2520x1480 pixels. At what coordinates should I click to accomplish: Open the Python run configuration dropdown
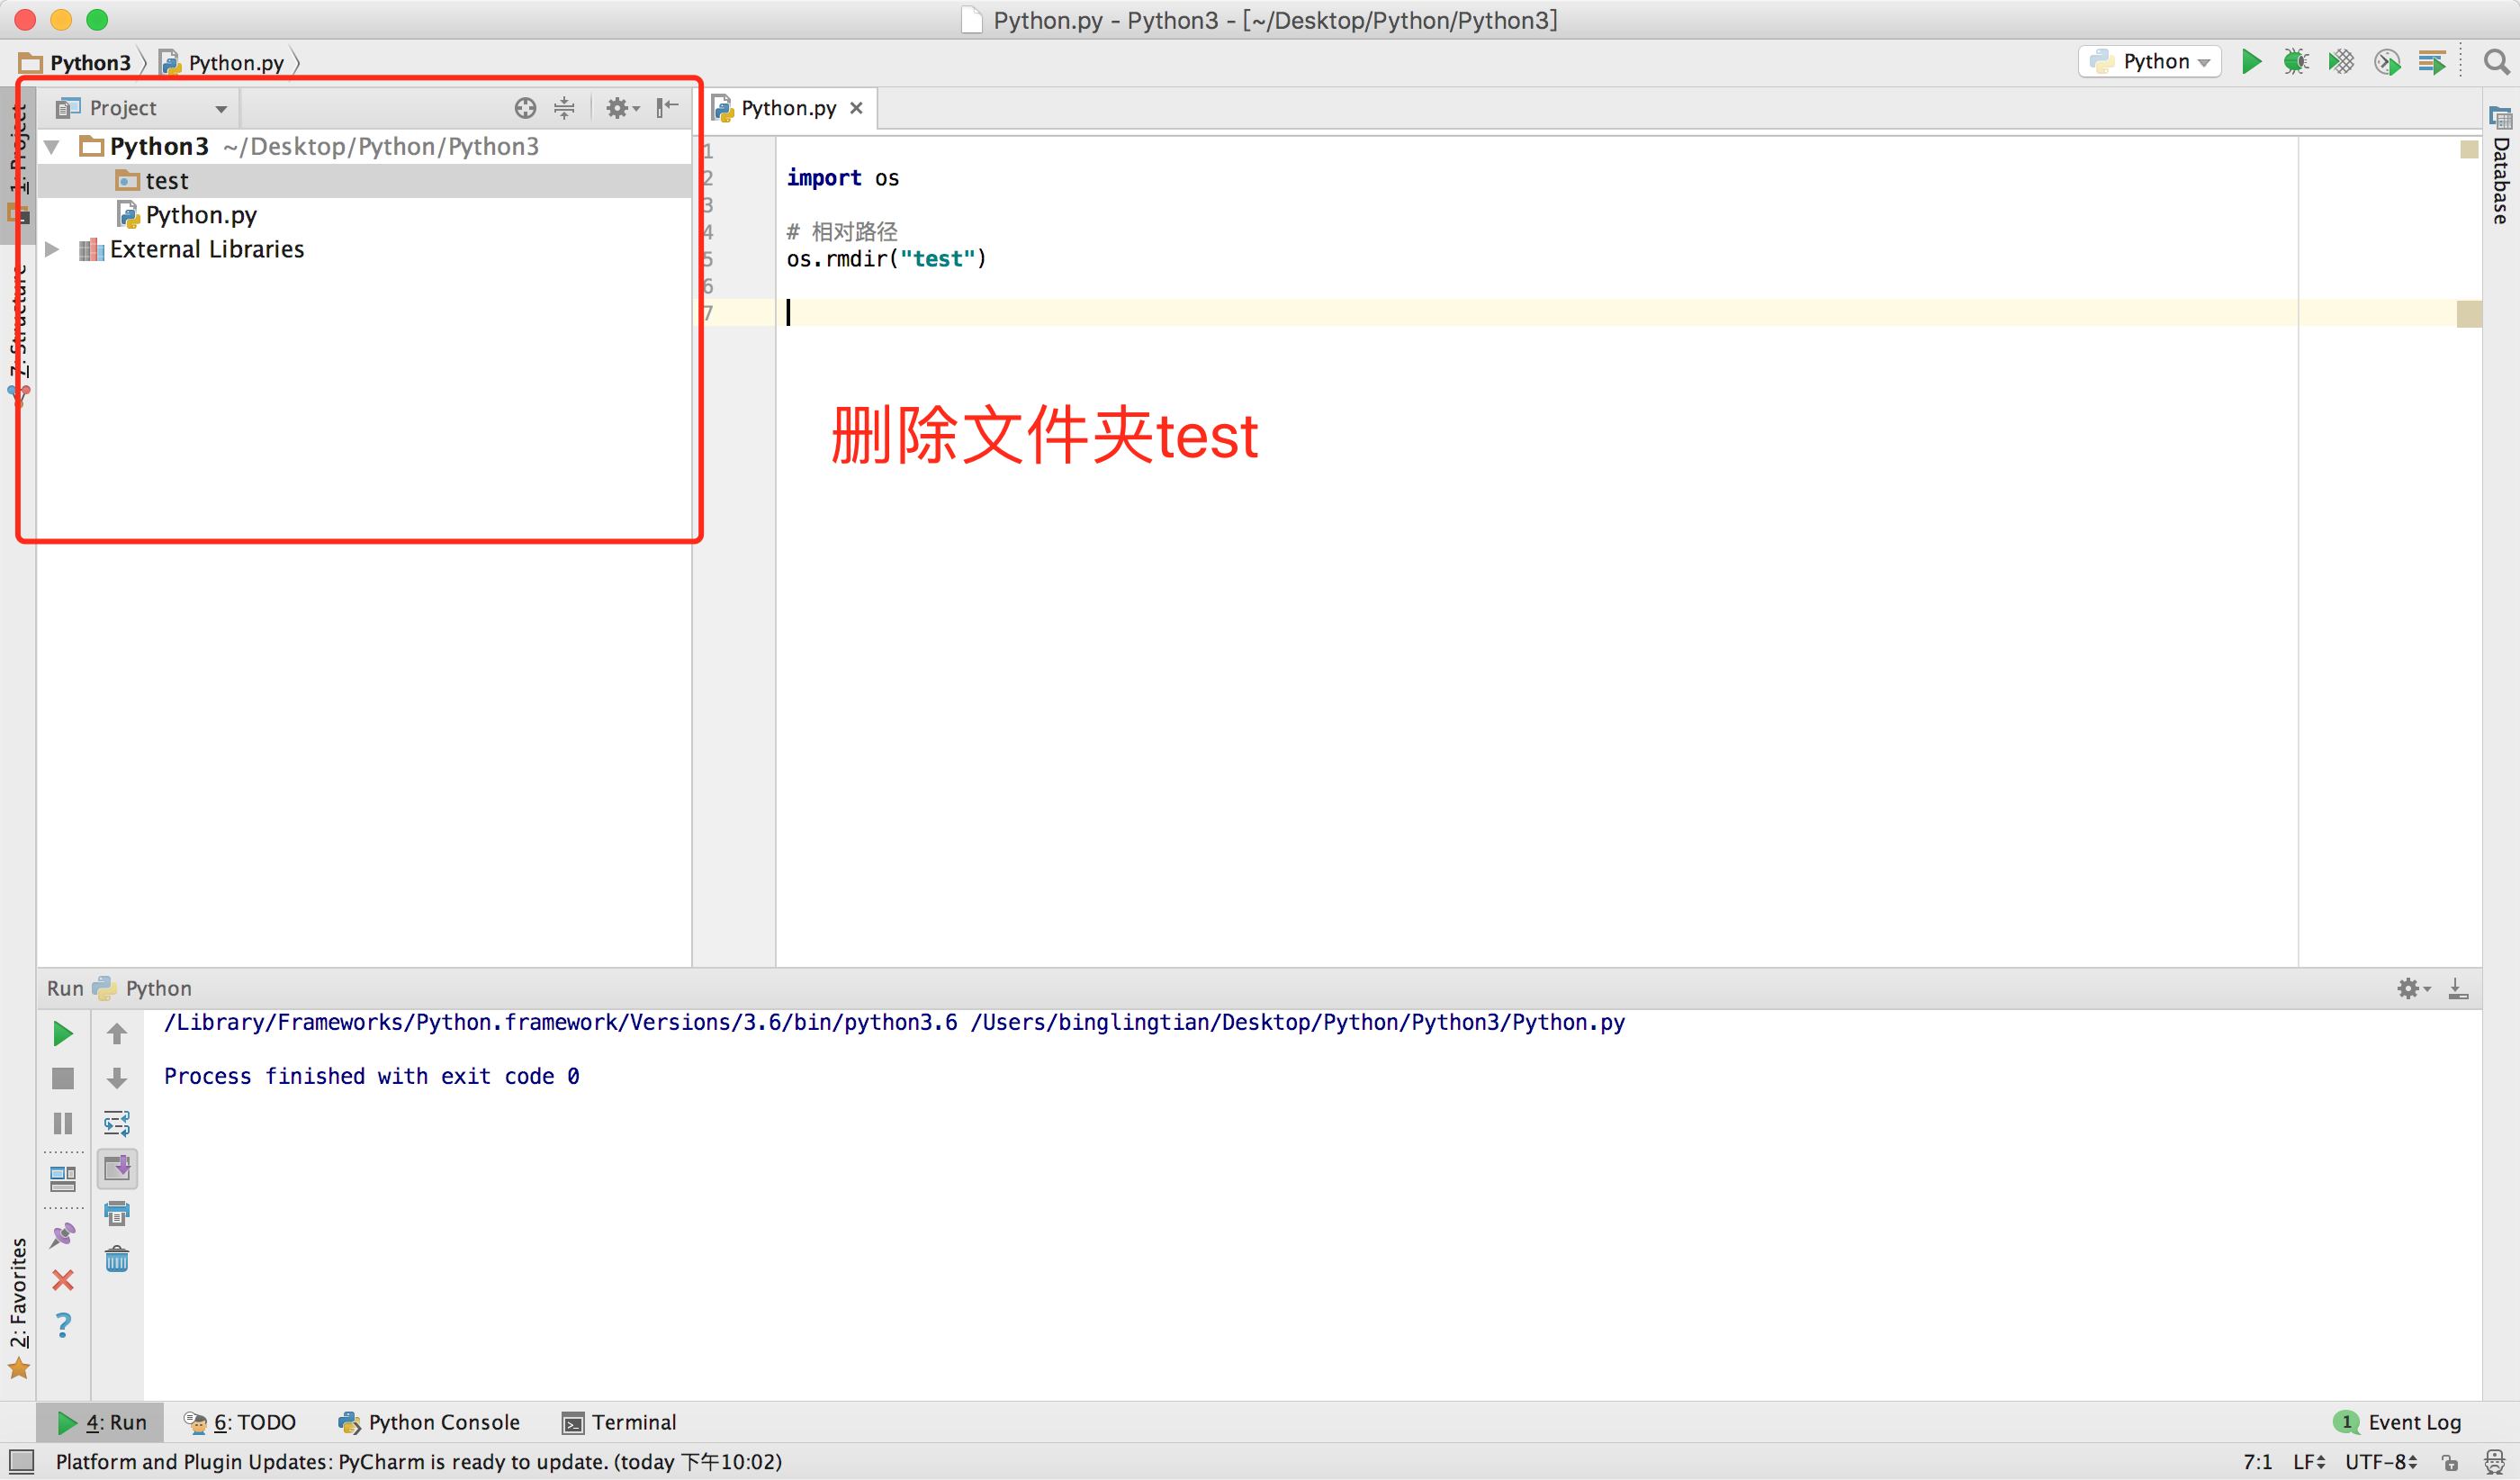(x=2150, y=62)
